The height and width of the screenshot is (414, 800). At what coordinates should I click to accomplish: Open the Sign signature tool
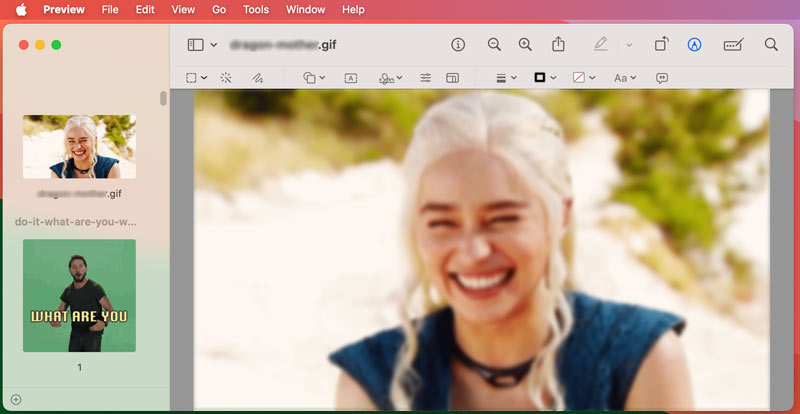386,78
